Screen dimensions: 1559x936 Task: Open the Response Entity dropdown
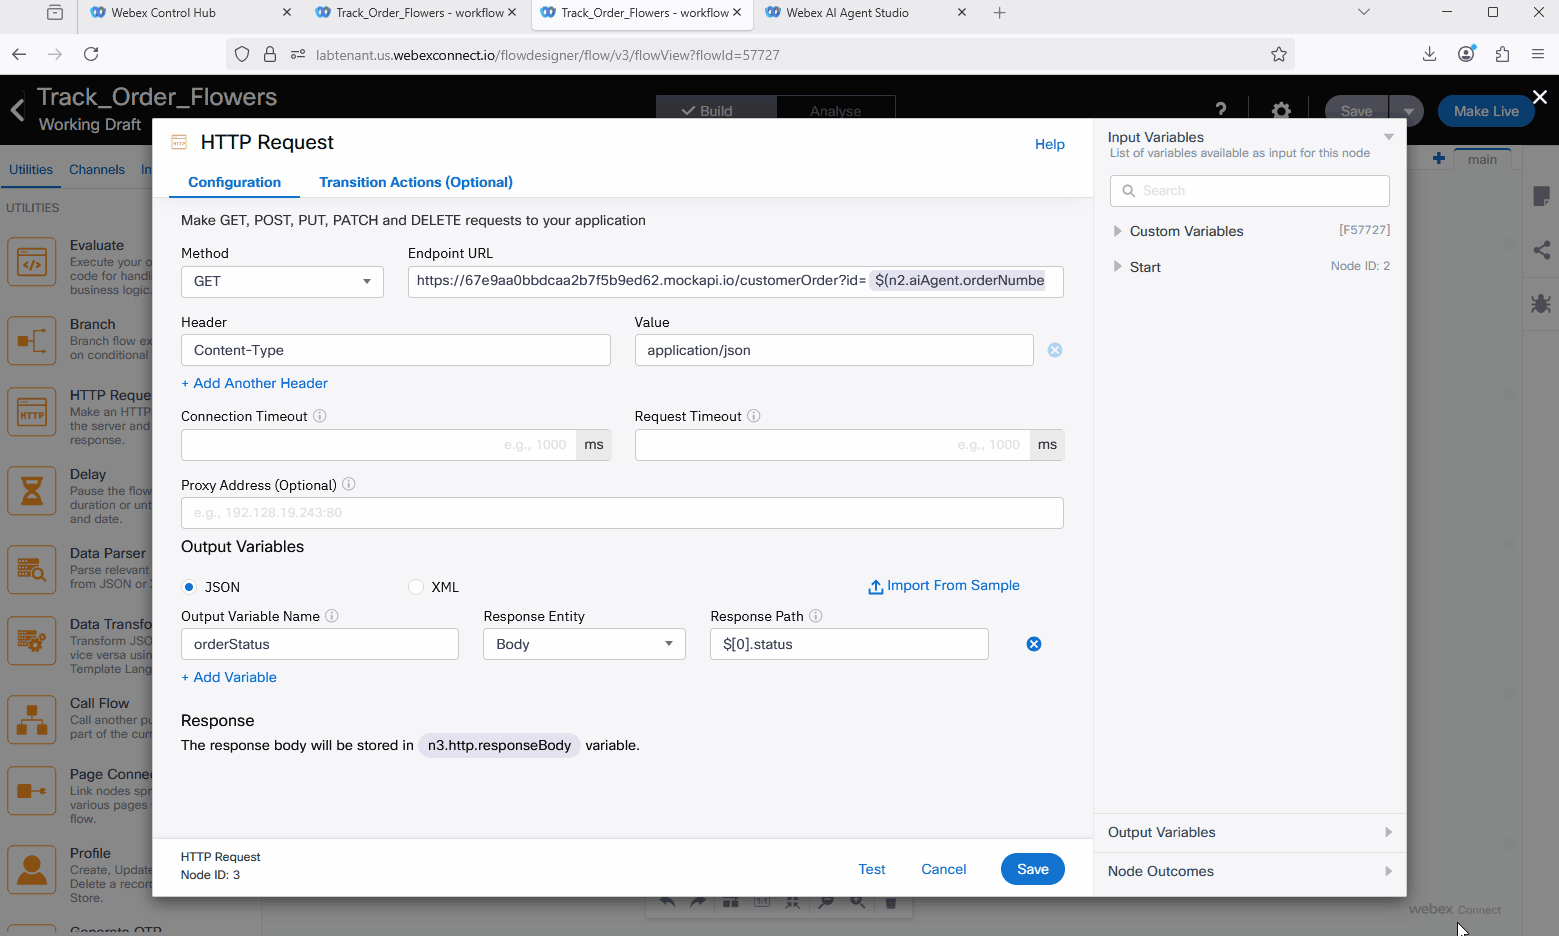(584, 644)
